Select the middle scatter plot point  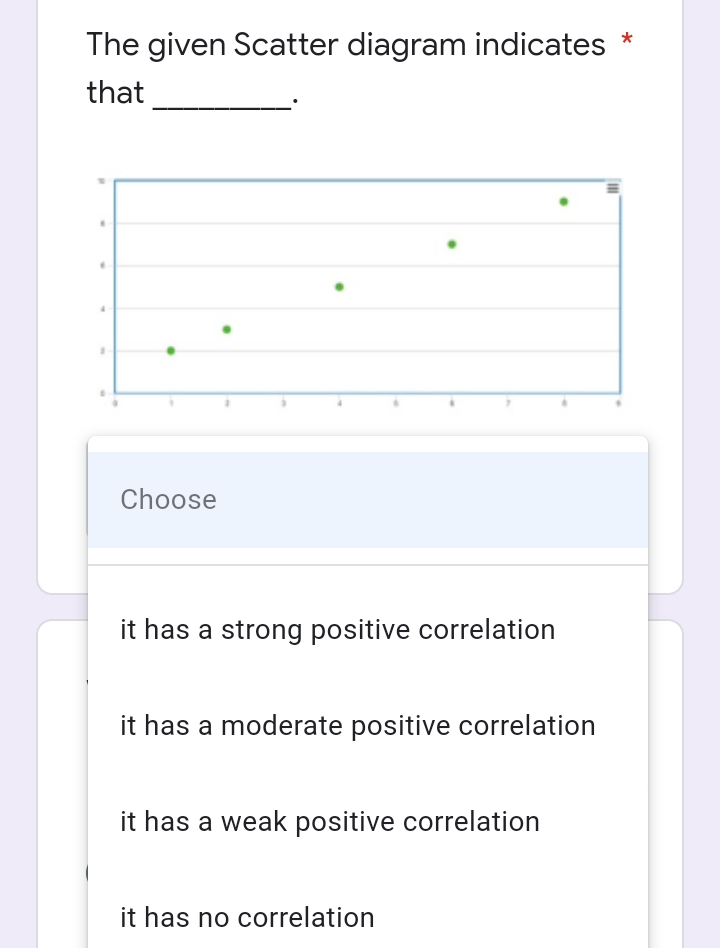tap(339, 287)
